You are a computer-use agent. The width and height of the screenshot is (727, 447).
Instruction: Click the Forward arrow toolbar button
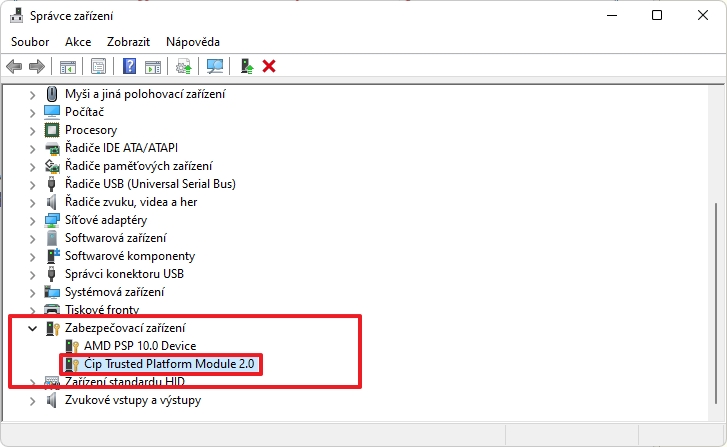(37, 66)
